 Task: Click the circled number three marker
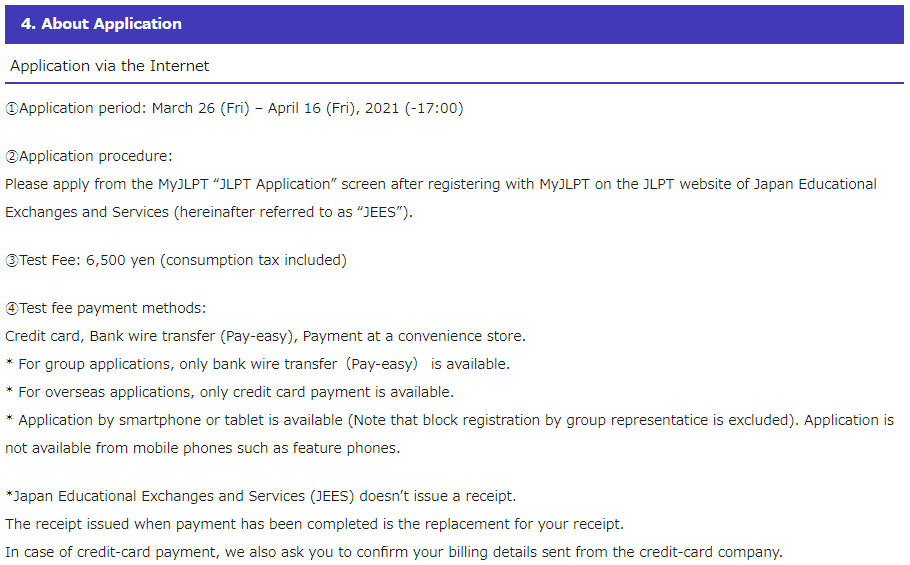[12, 260]
